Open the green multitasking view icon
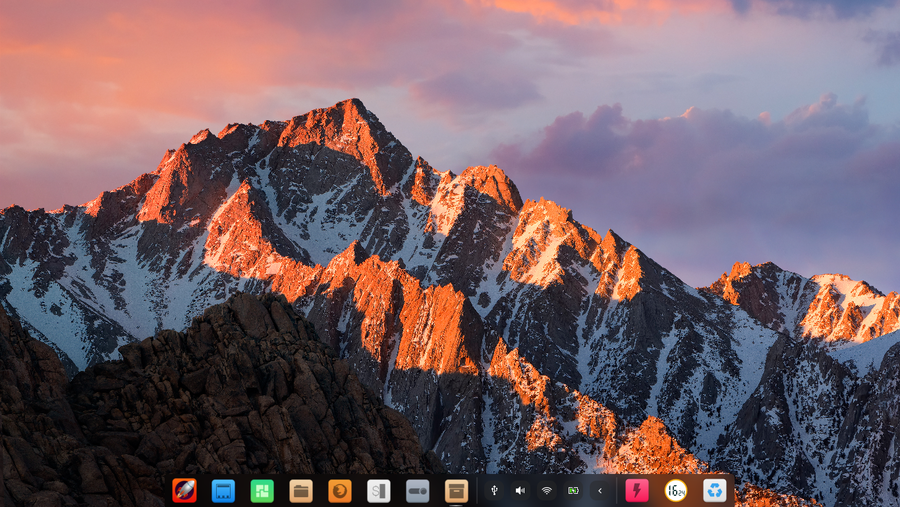 [262, 490]
